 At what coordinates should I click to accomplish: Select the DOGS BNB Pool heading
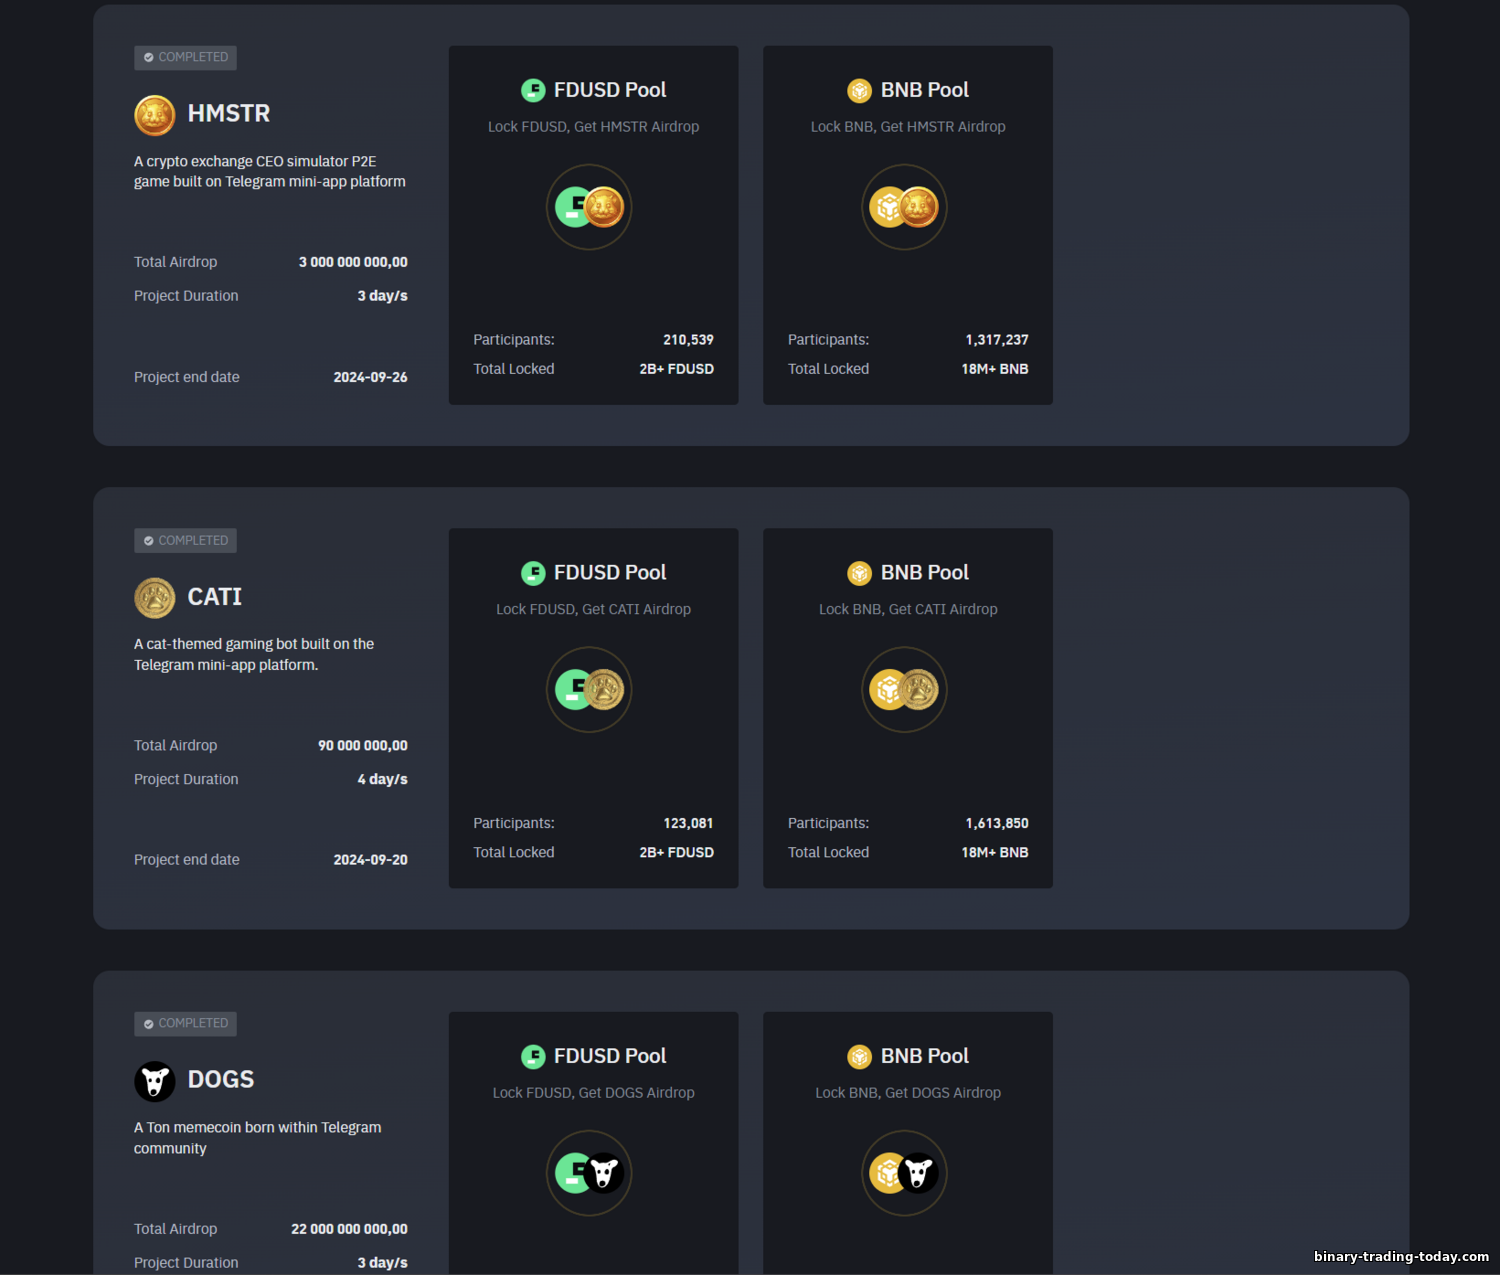(x=925, y=1056)
